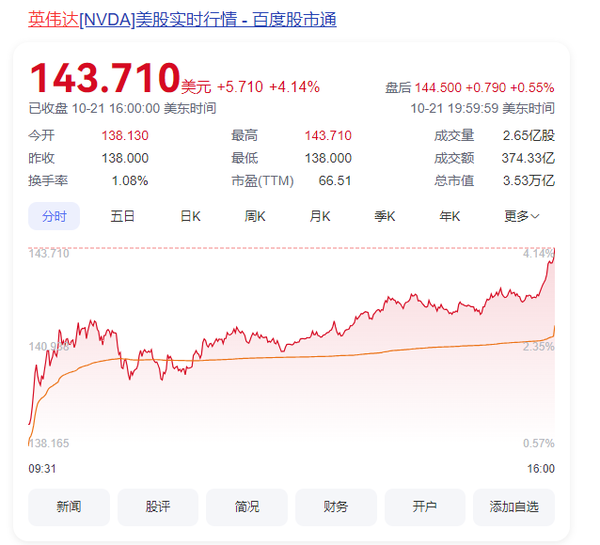The width and height of the screenshot is (600, 545).
Task: Switch to the 日K chart tab
Action: (x=190, y=216)
